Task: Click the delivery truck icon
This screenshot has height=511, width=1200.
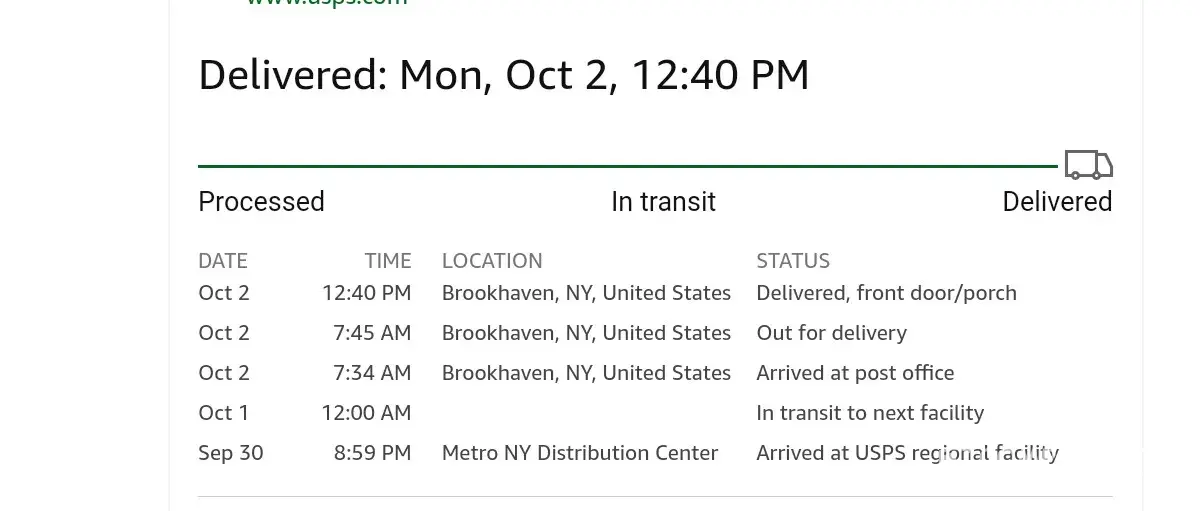Action: point(1088,165)
